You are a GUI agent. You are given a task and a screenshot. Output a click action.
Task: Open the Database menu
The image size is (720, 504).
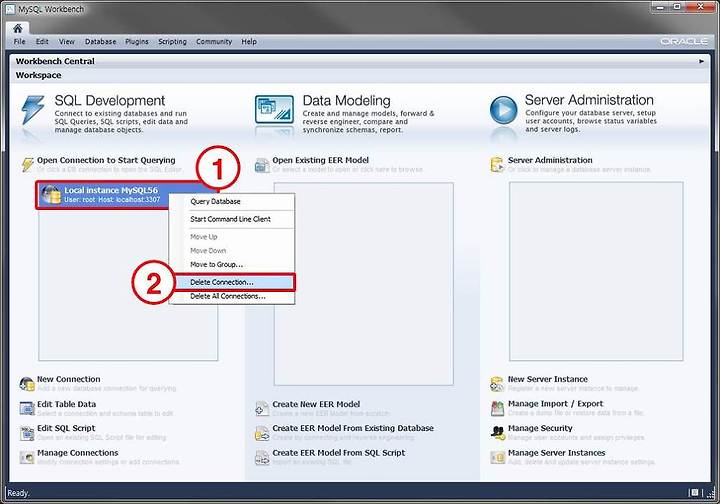click(100, 41)
